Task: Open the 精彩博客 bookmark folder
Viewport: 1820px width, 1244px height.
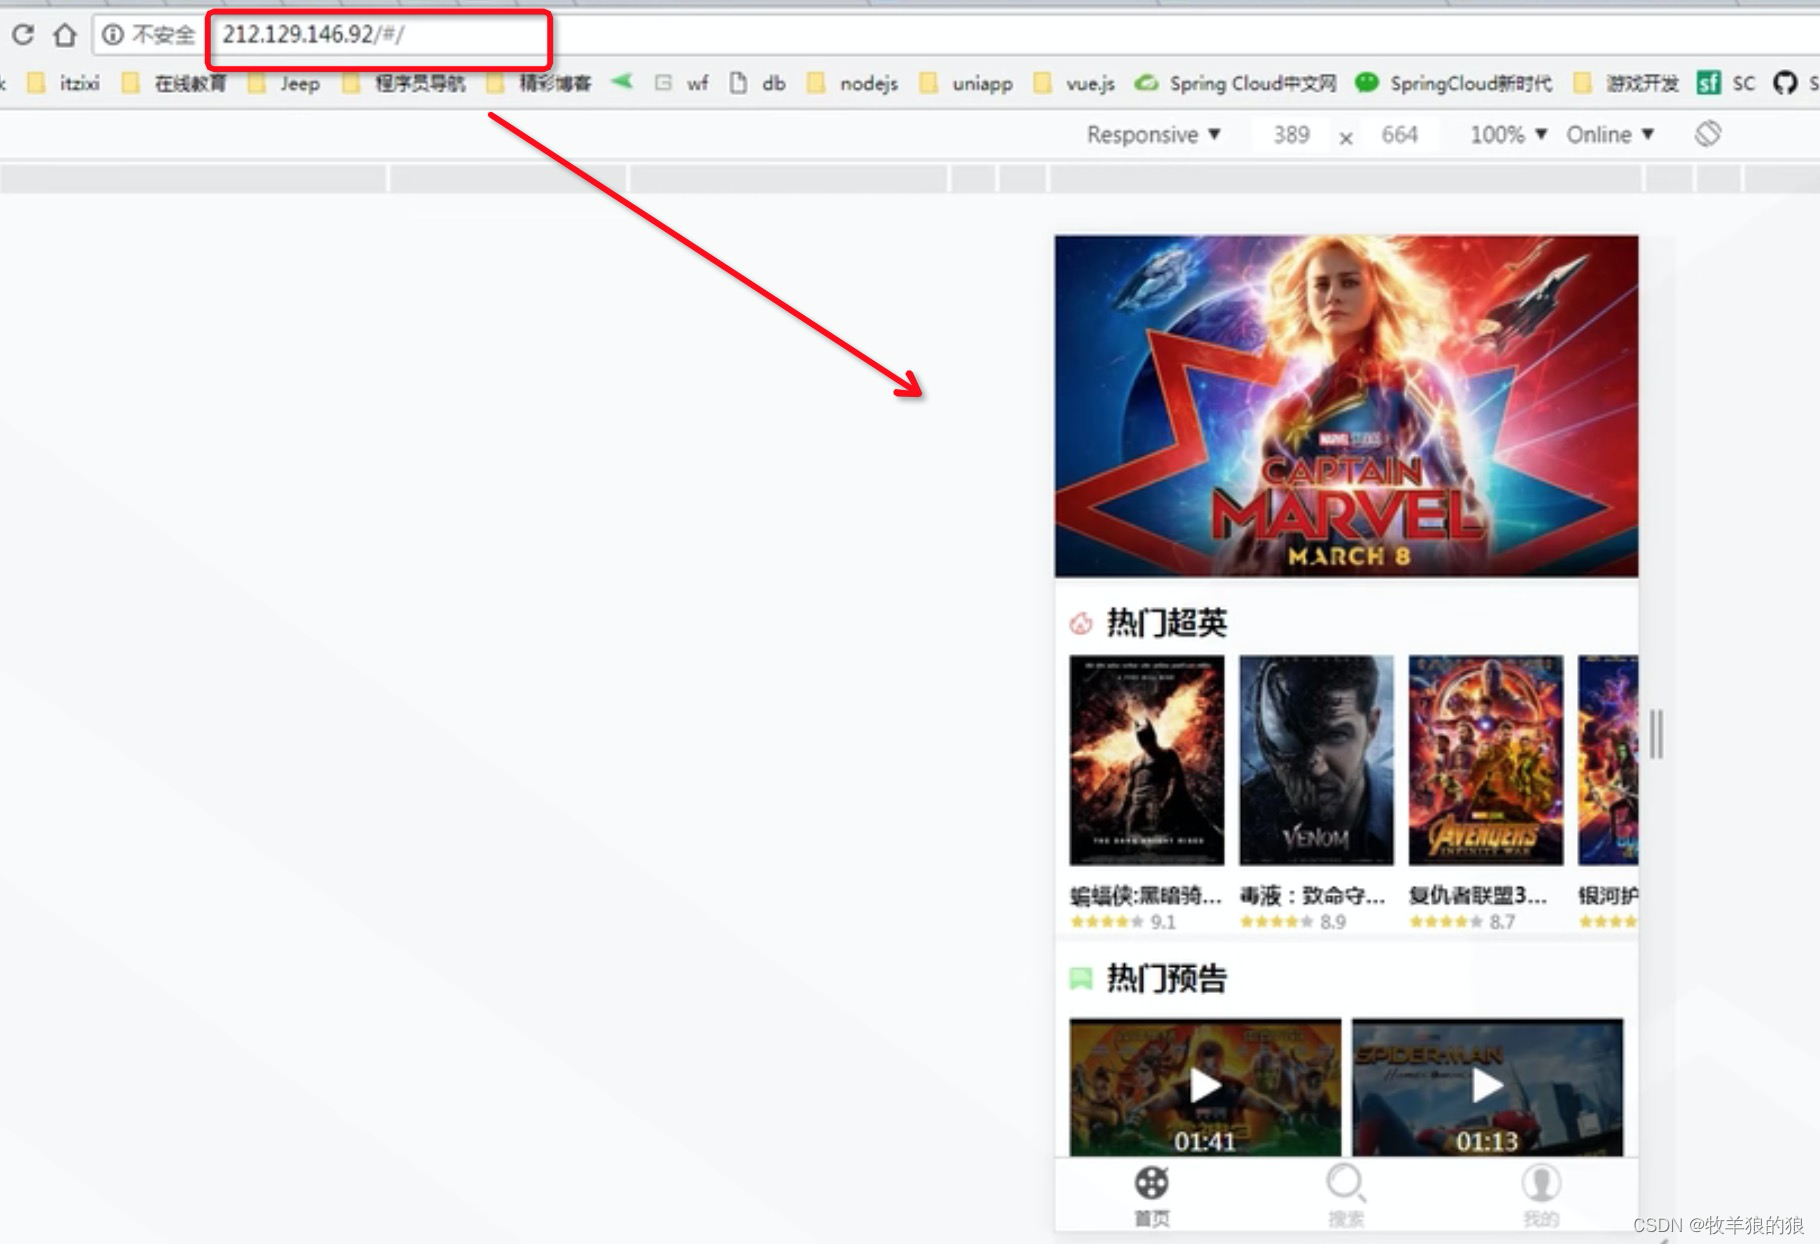Action: pyautogui.click(x=540, y=83)
